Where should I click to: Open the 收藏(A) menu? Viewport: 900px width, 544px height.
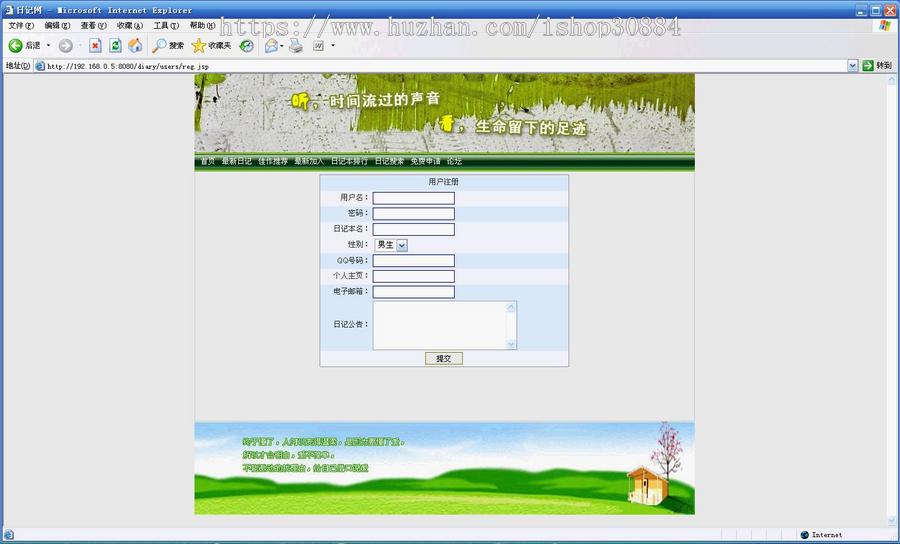130,26
